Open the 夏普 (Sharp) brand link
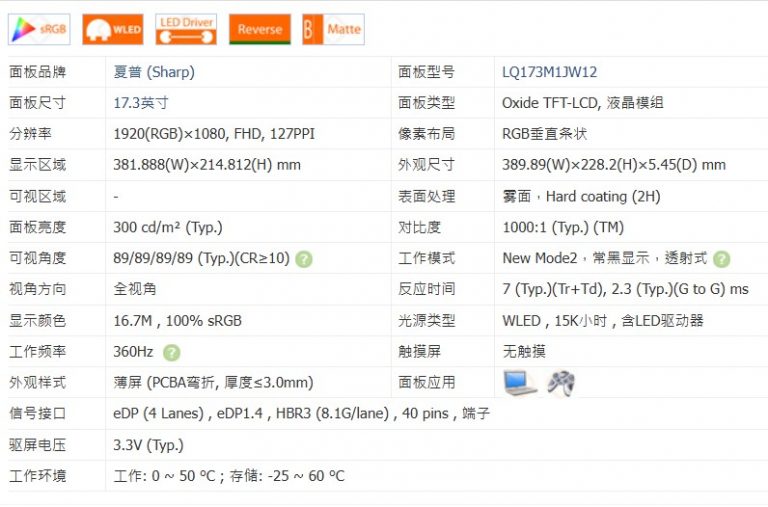Viewport: 768px width, 507px height. 154,72
